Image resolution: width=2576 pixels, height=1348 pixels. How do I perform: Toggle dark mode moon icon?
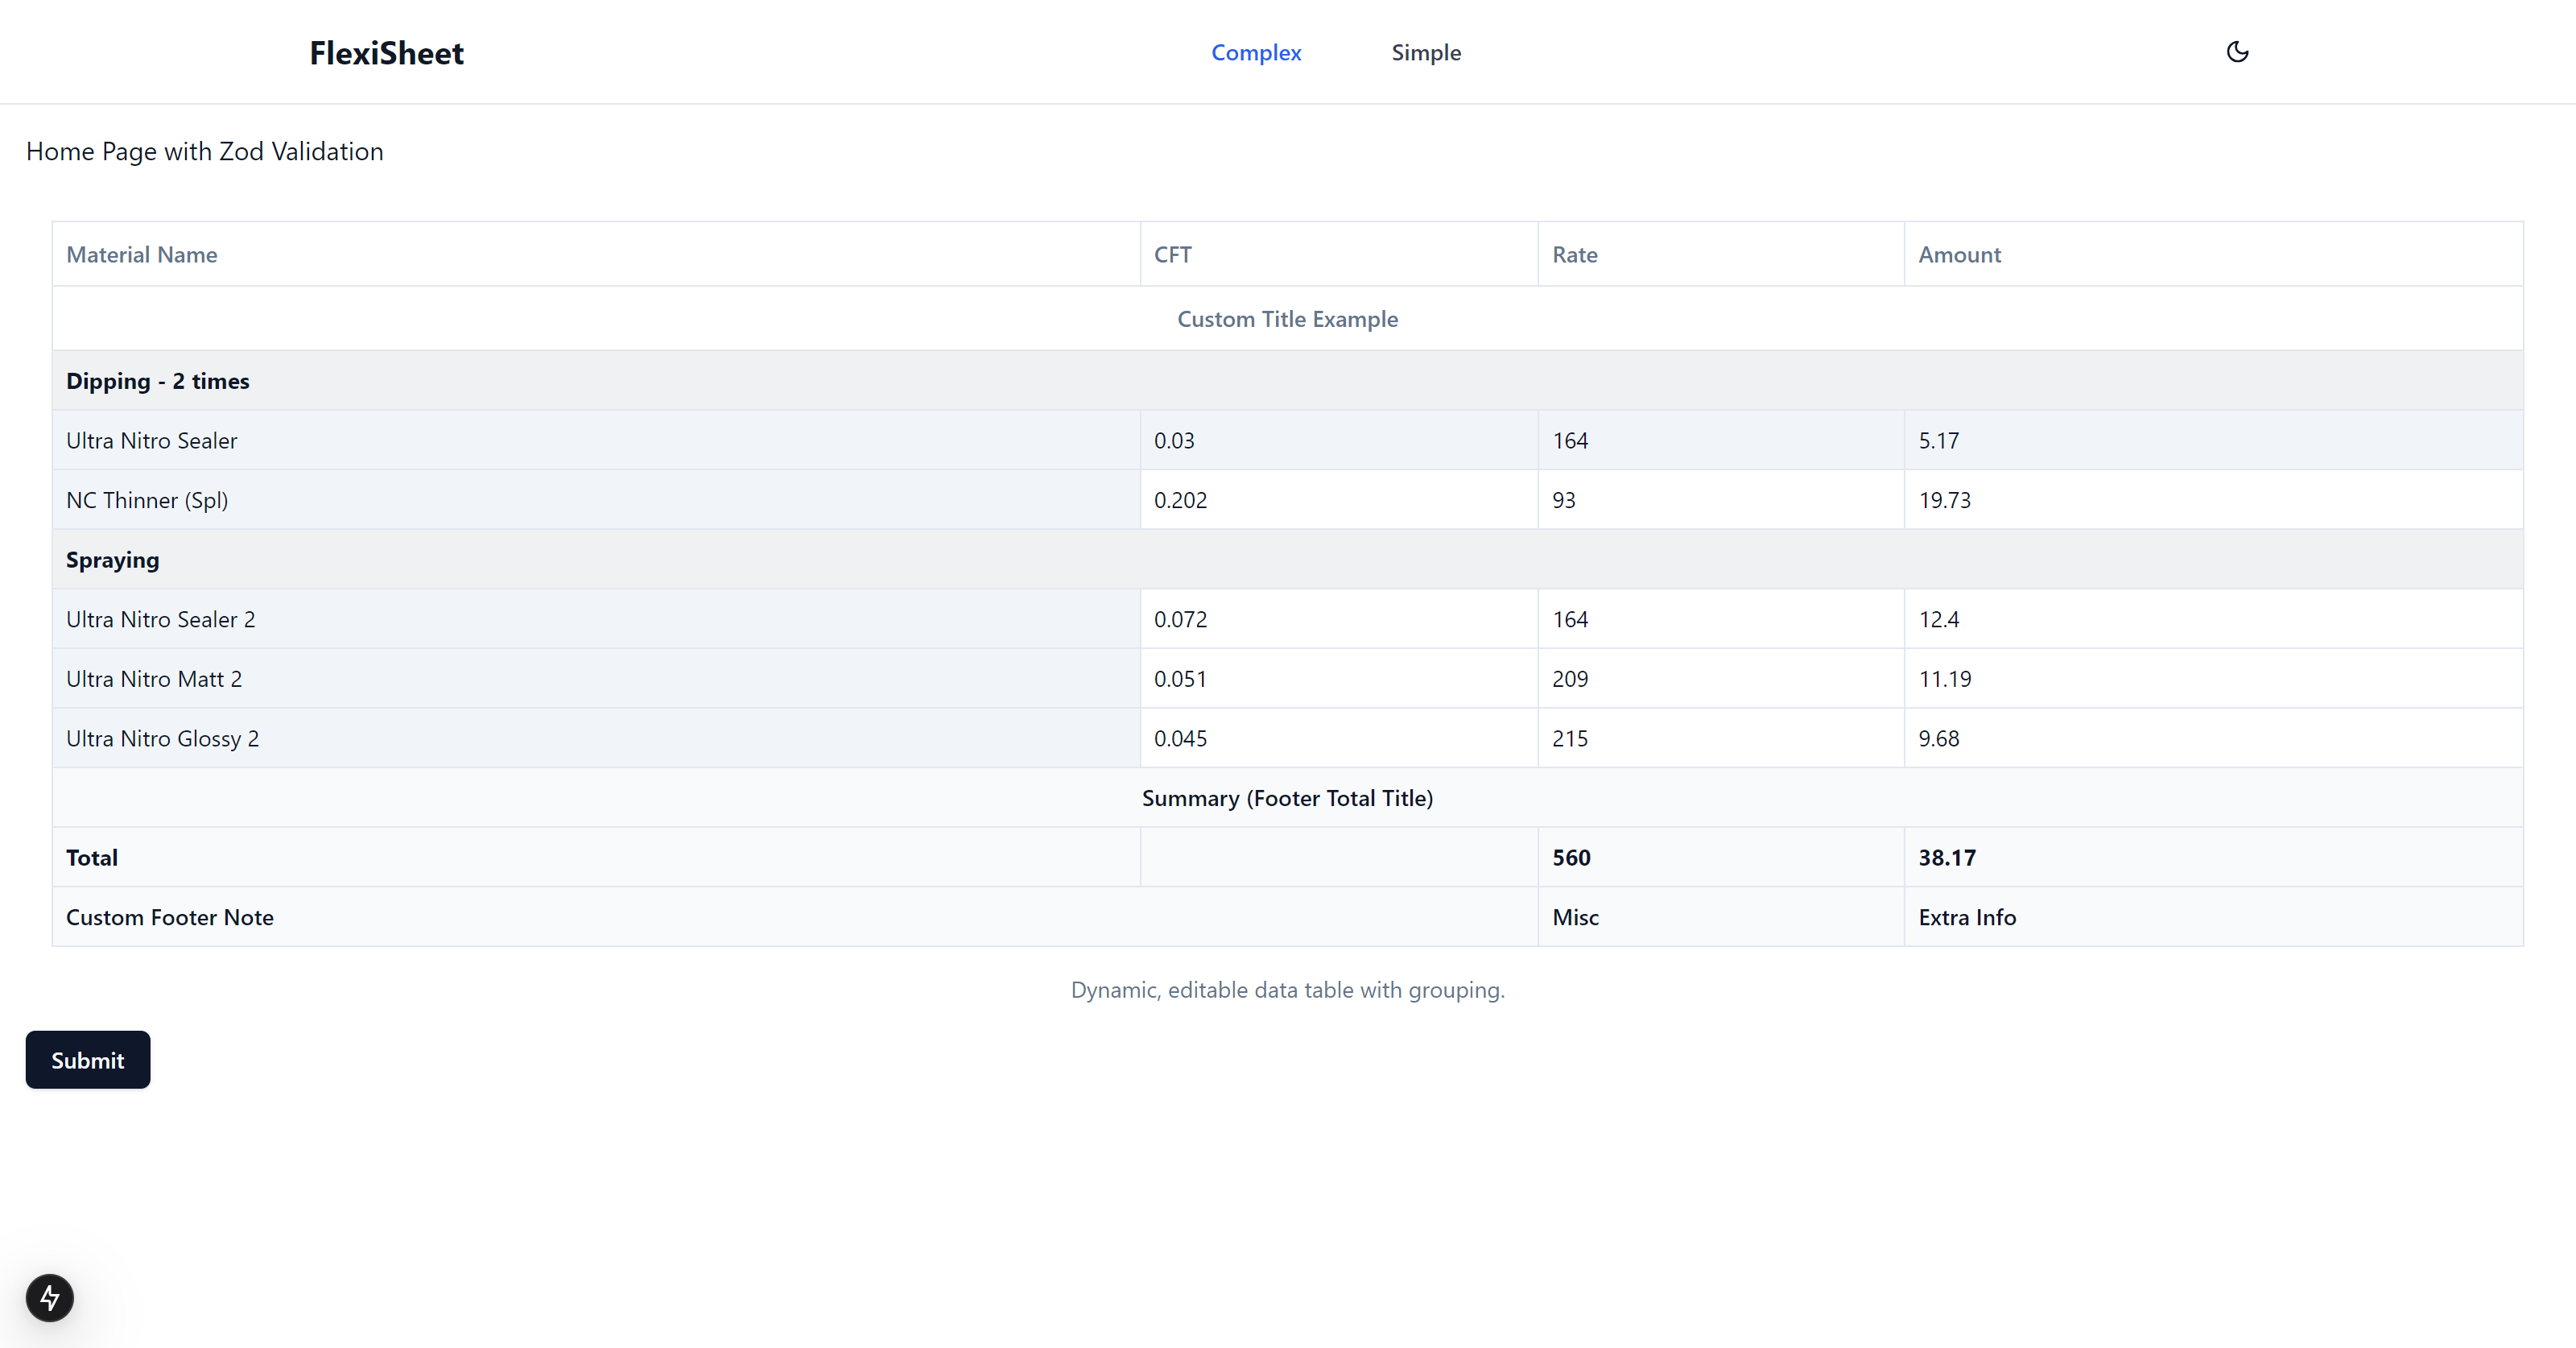2237,52
